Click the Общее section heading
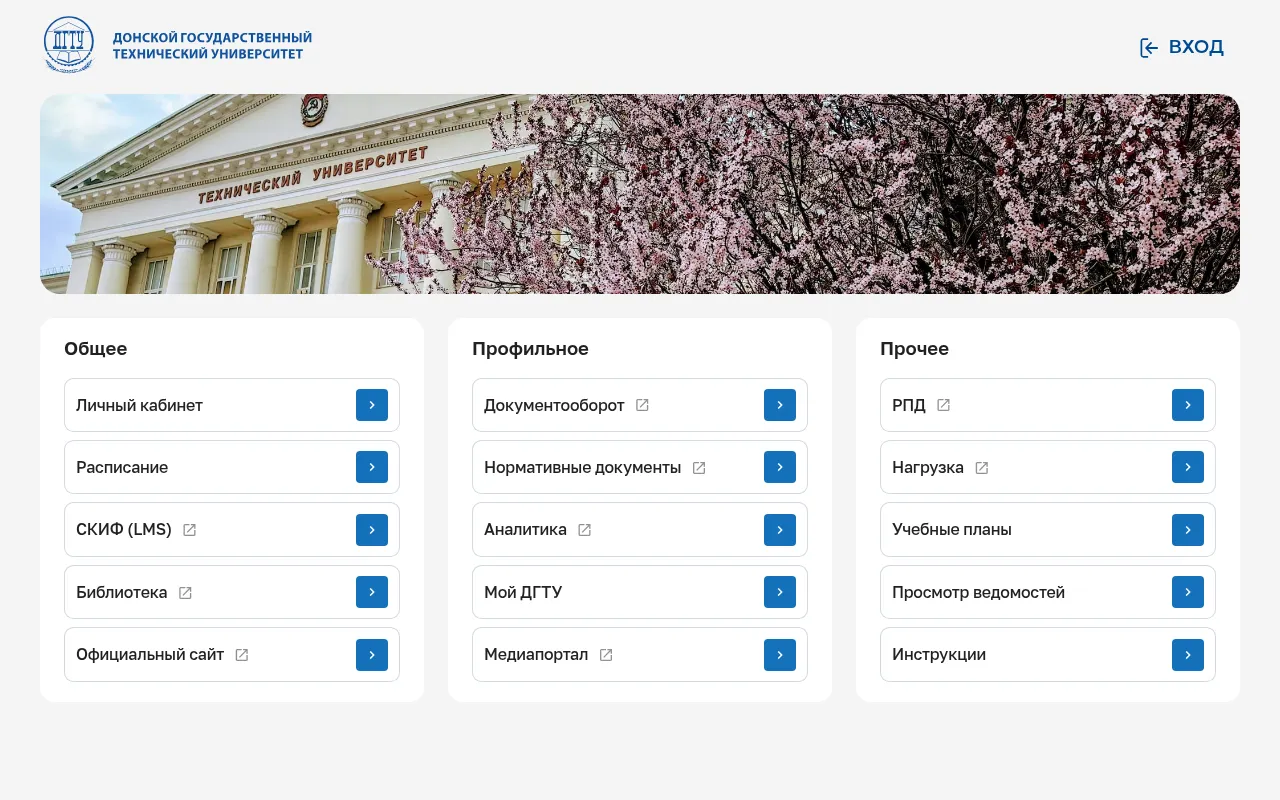Screen dimensions: 1280x800 [96, 349]
